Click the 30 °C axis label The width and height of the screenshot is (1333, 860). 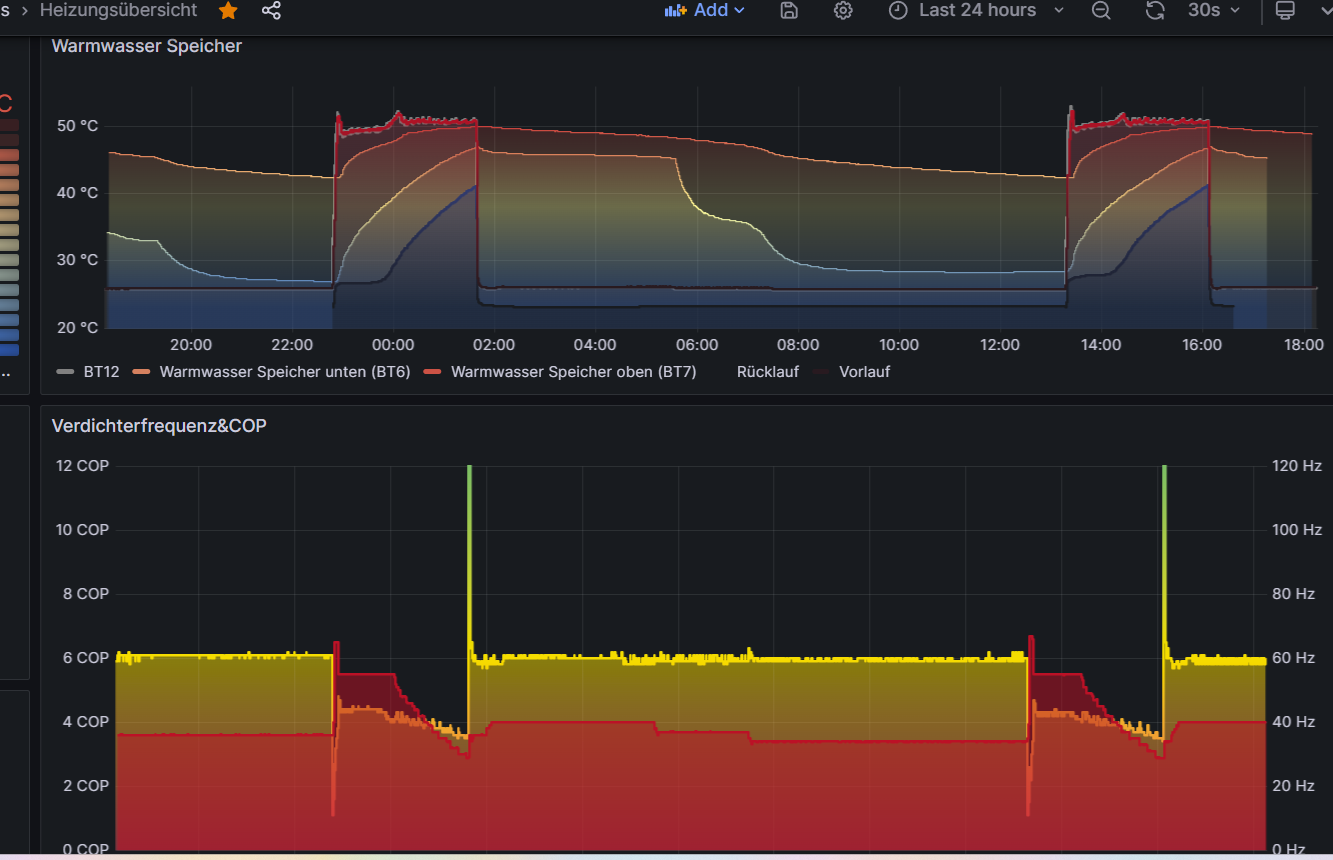77,260
